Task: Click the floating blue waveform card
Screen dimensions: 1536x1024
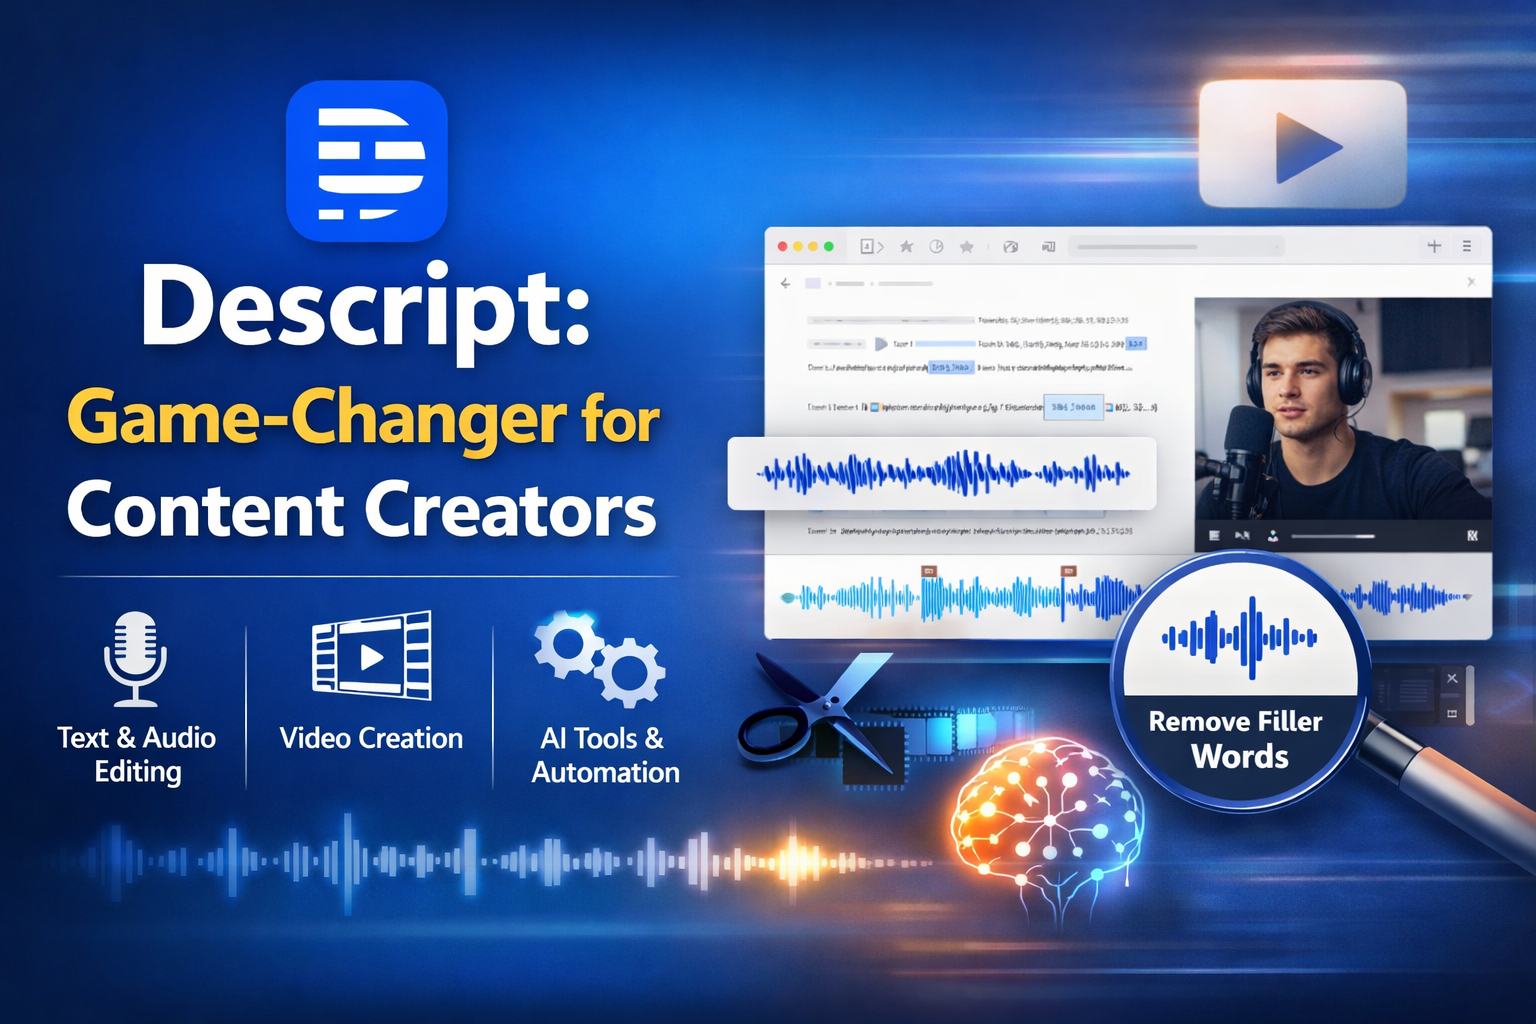Action: pyautogui.click(x=942, y=473)
